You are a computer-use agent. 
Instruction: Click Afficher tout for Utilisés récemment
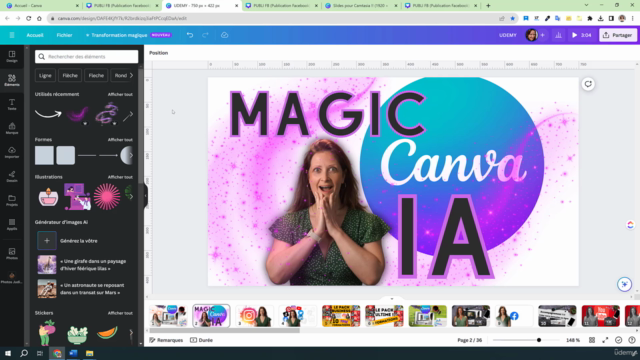coord(120,94)
